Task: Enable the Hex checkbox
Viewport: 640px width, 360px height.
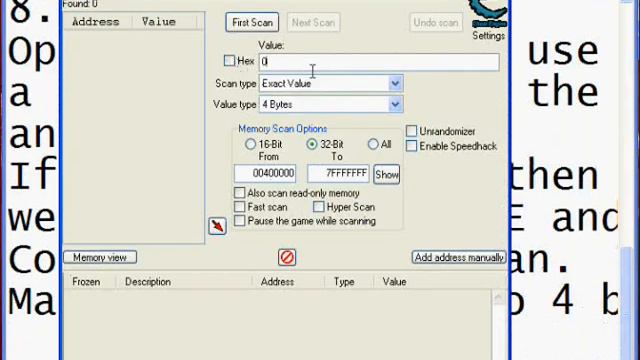Action: 229,61
